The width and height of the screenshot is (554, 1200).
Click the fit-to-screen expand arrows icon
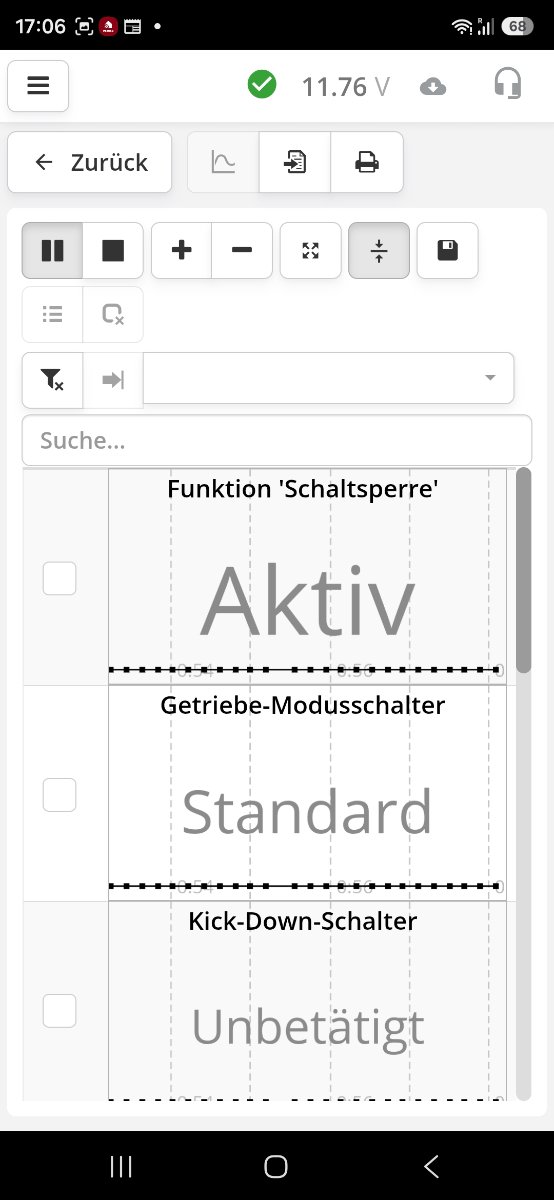[311, 250]
